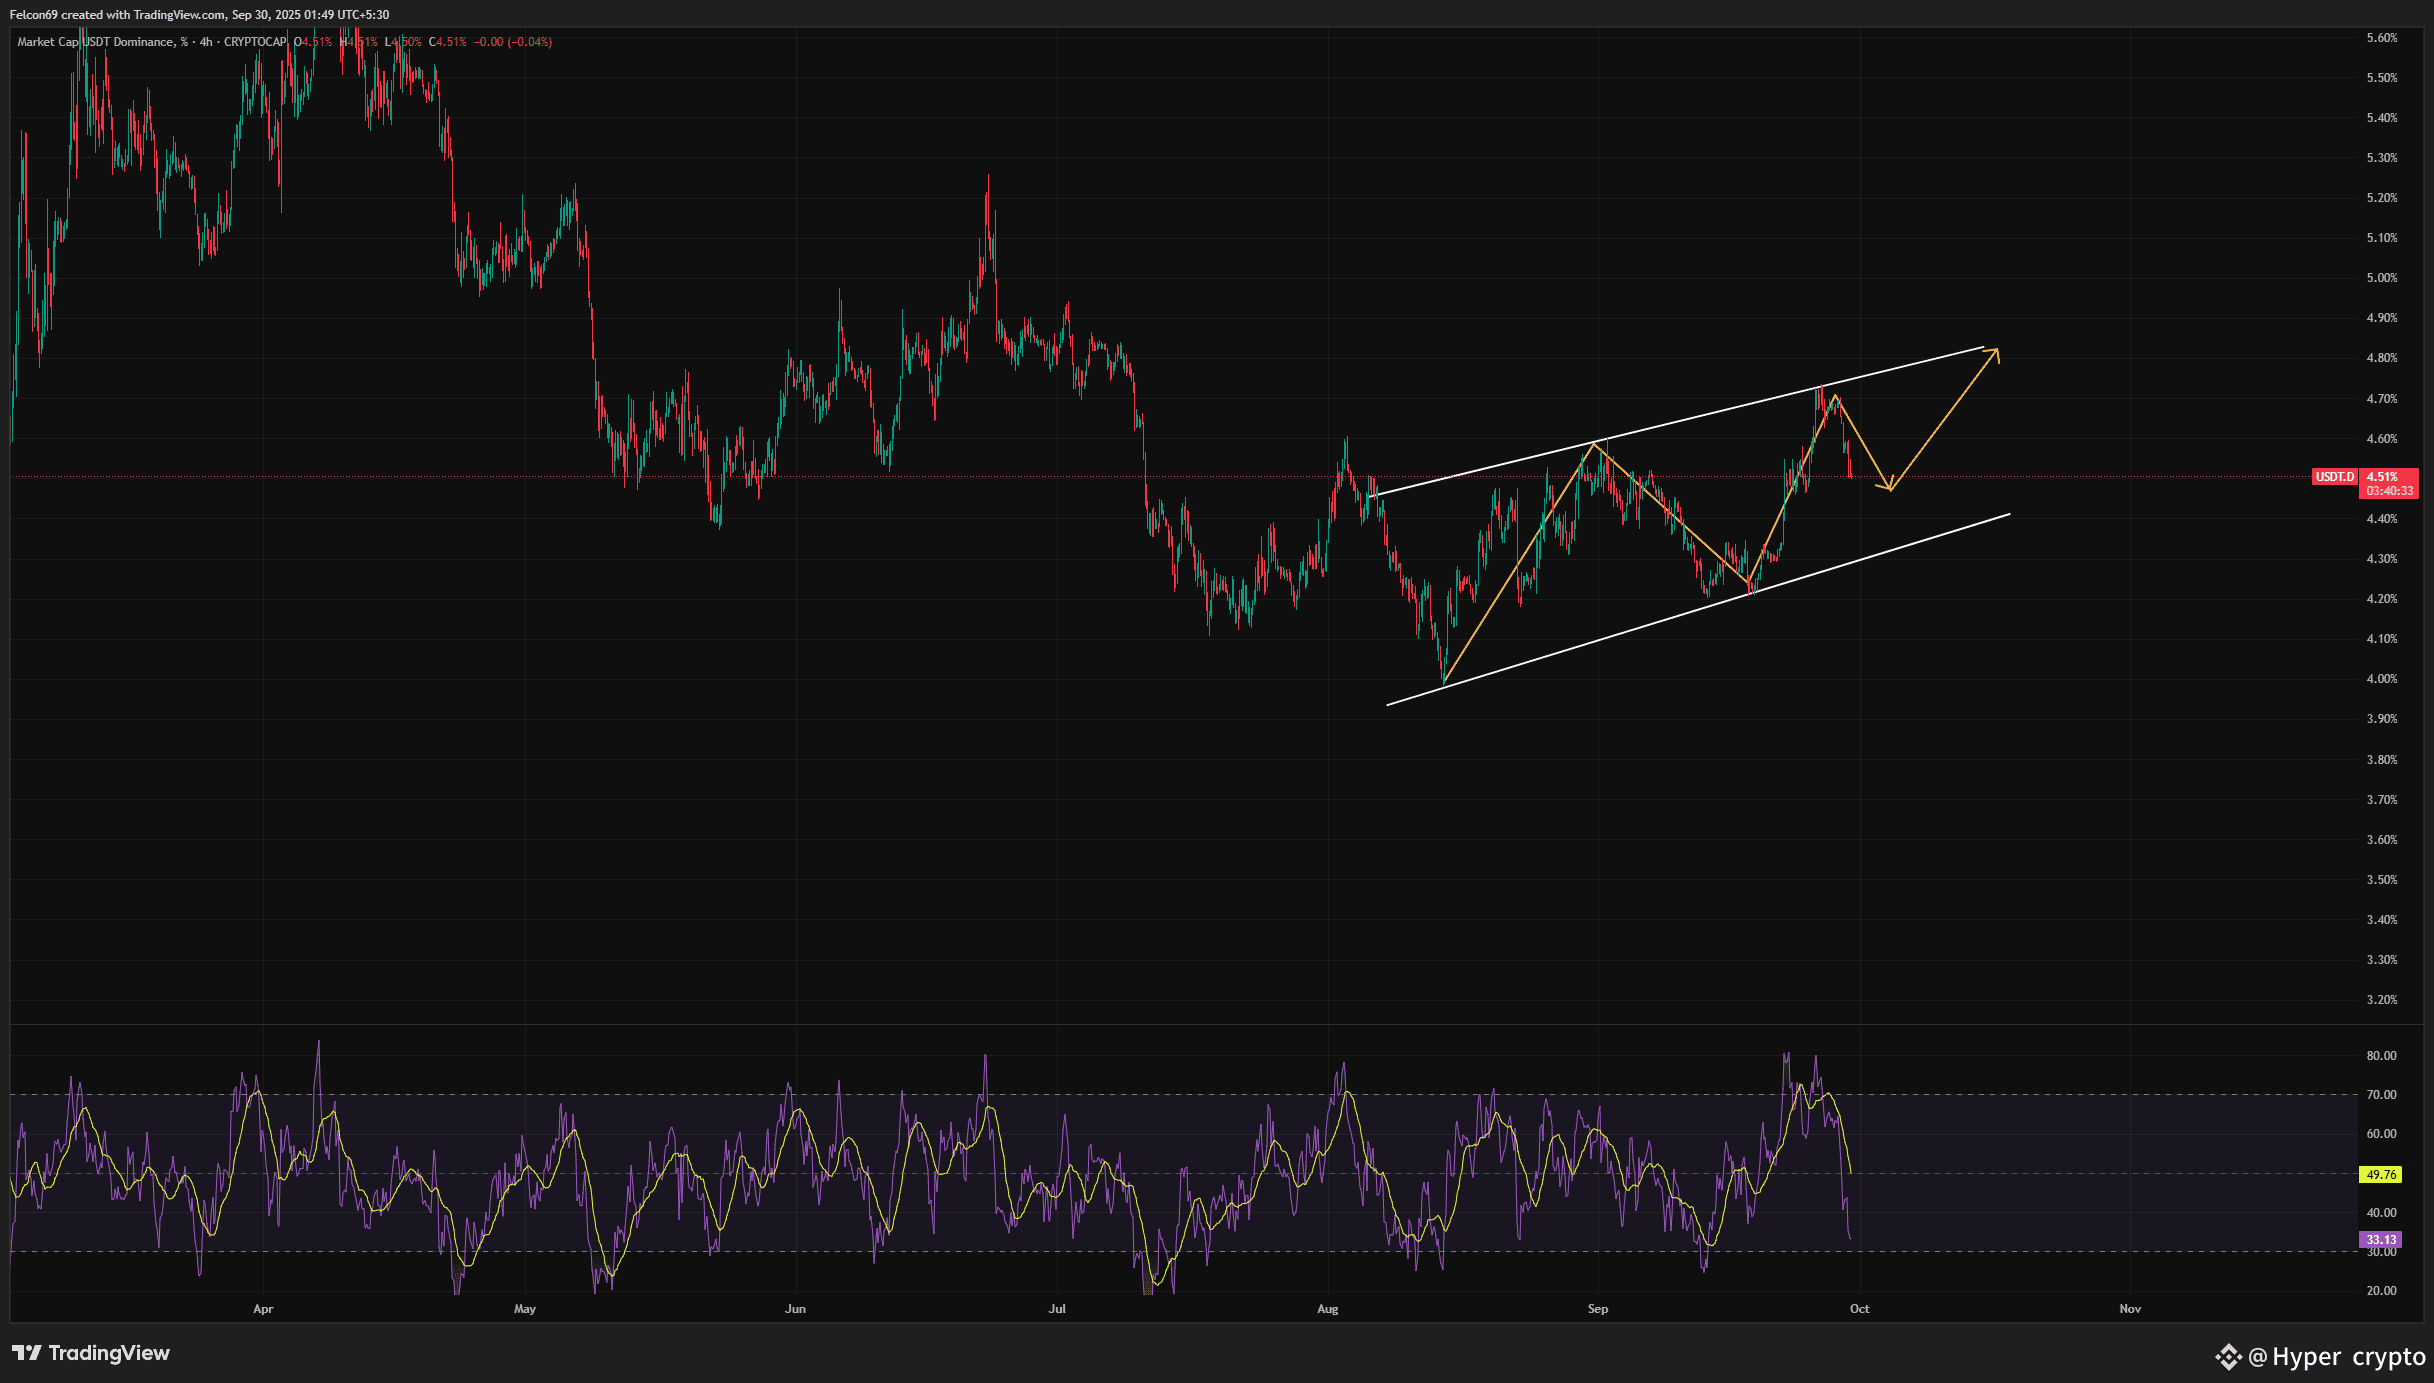
Task: Click the upper orange projection arrowhead
Action: [1995, 352]
